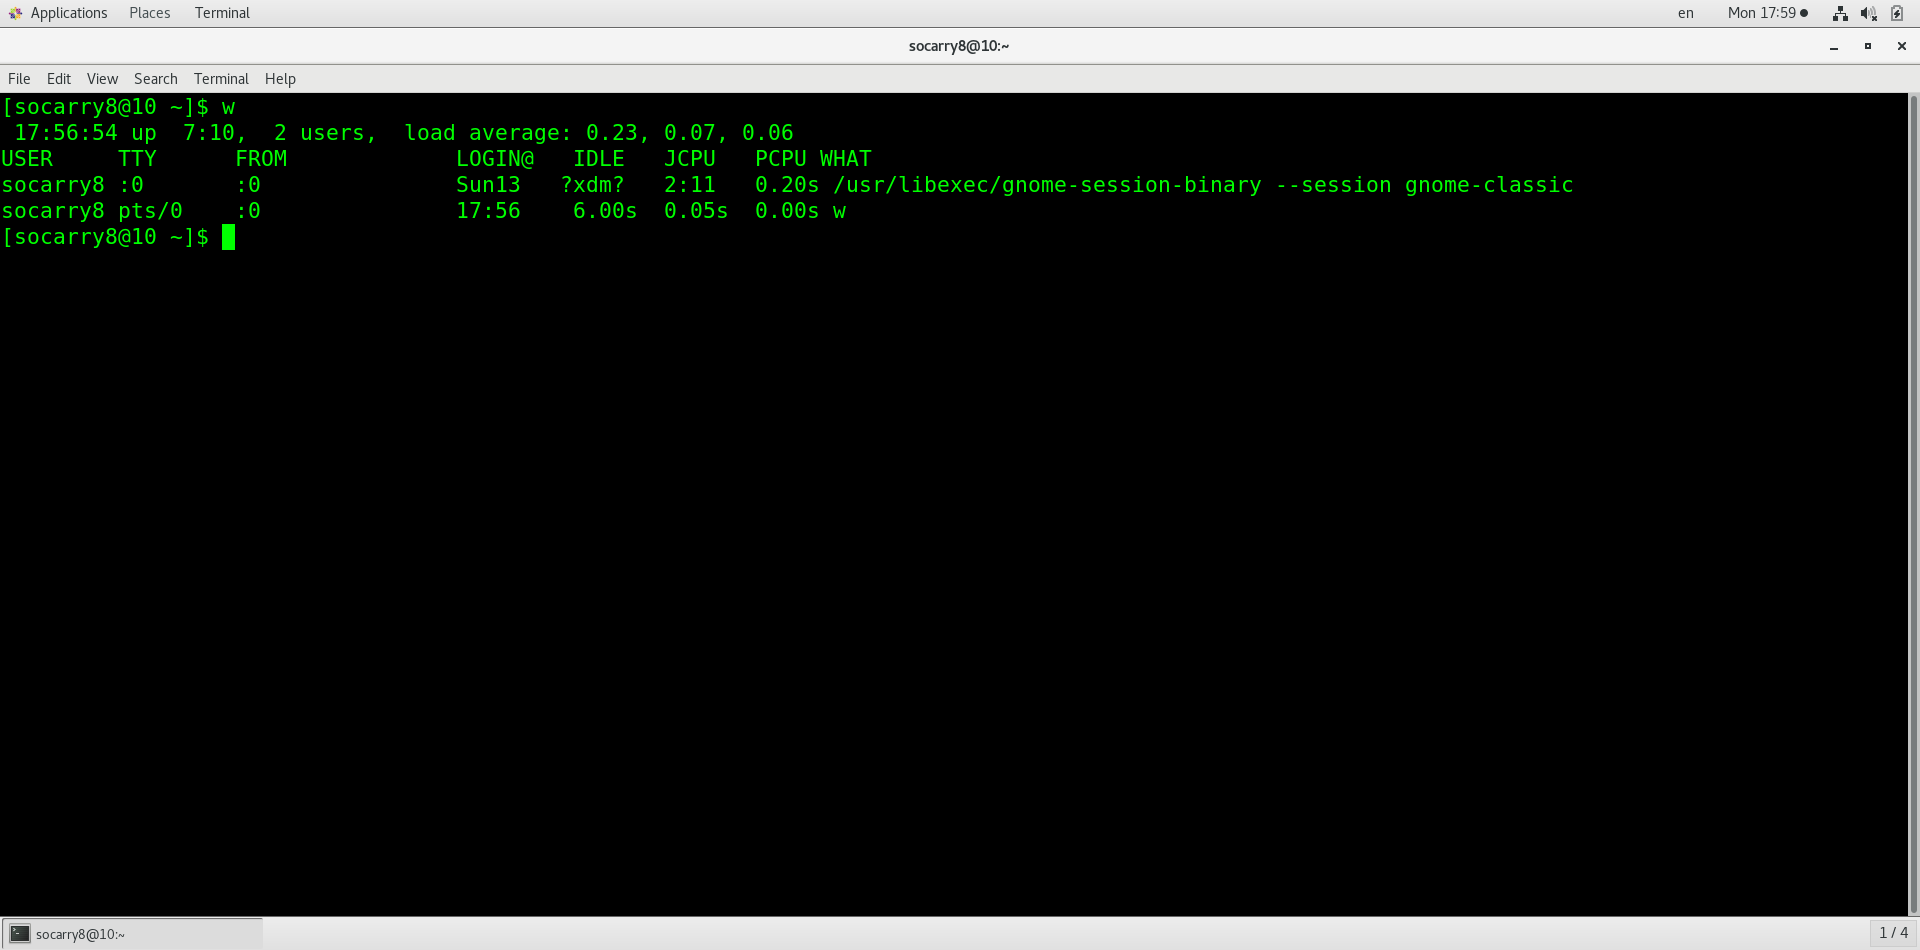Open the Search menu

[x=156, y=79]
